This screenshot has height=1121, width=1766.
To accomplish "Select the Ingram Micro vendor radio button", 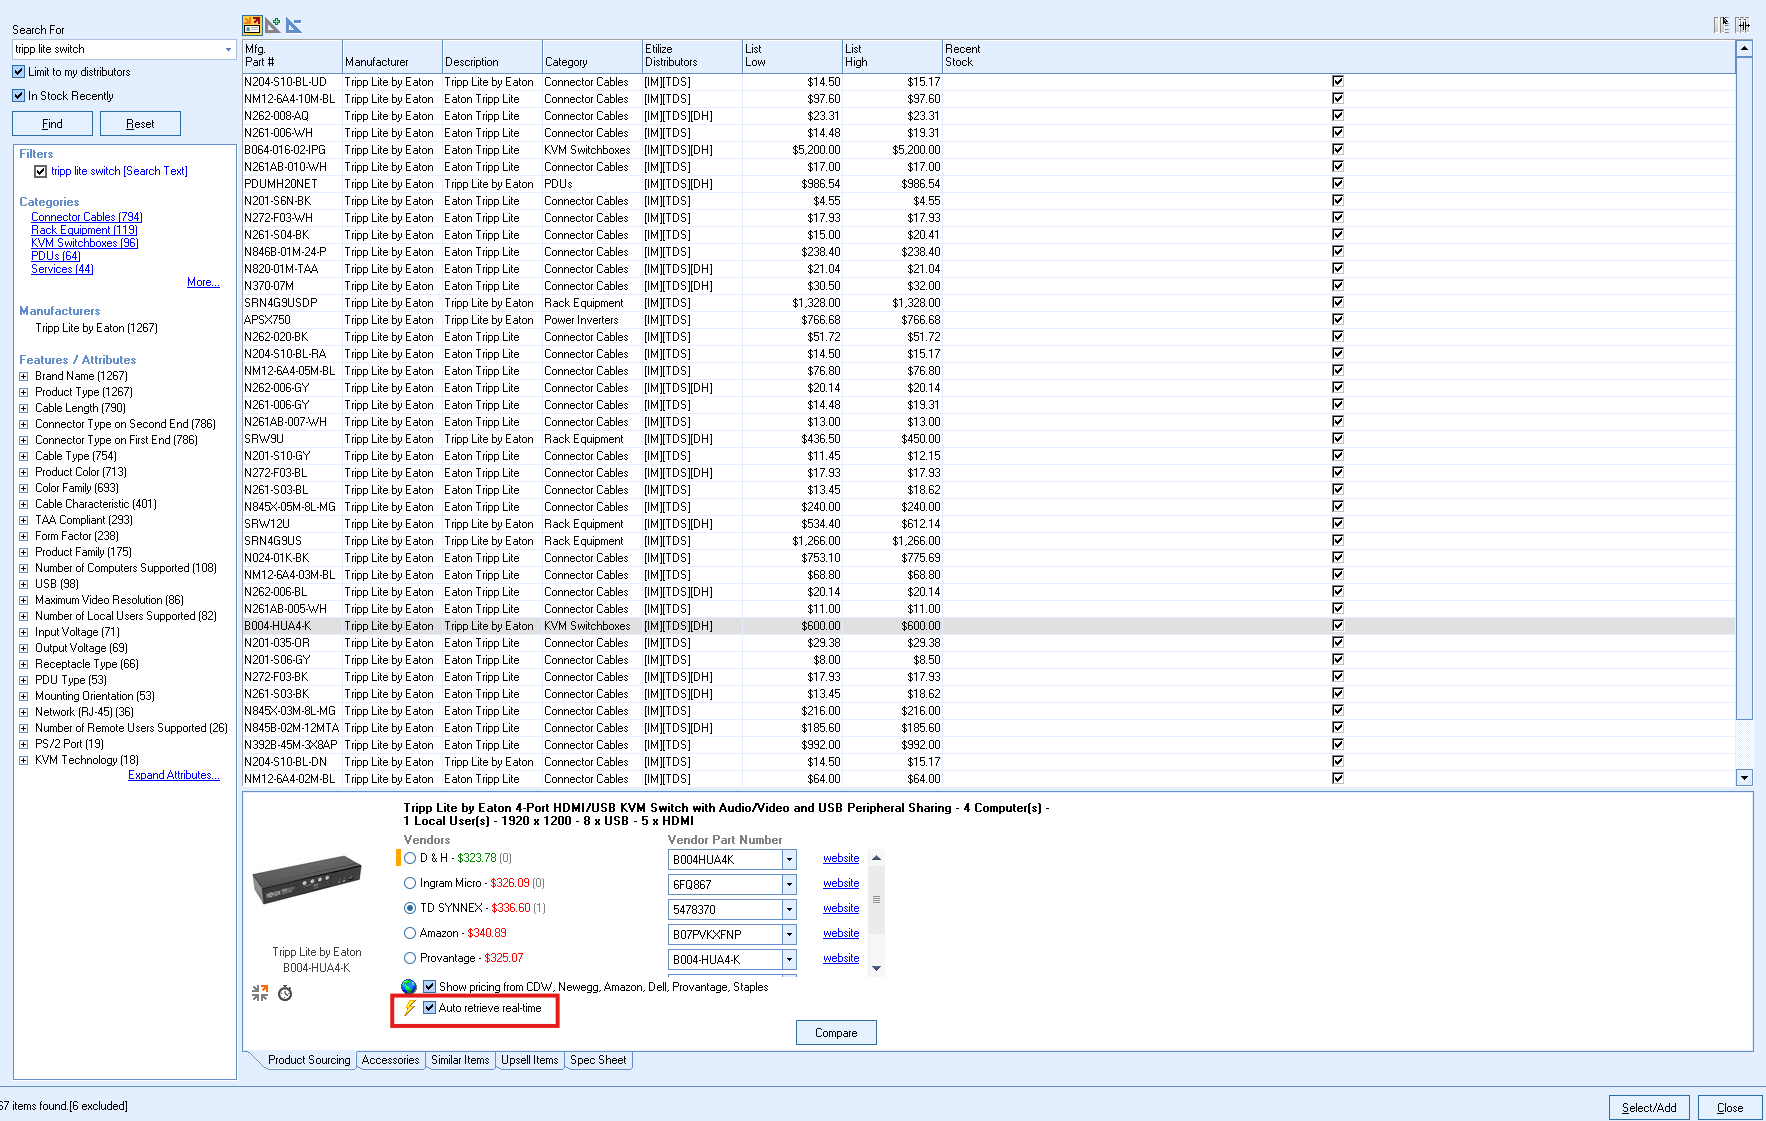I will 410,883.
